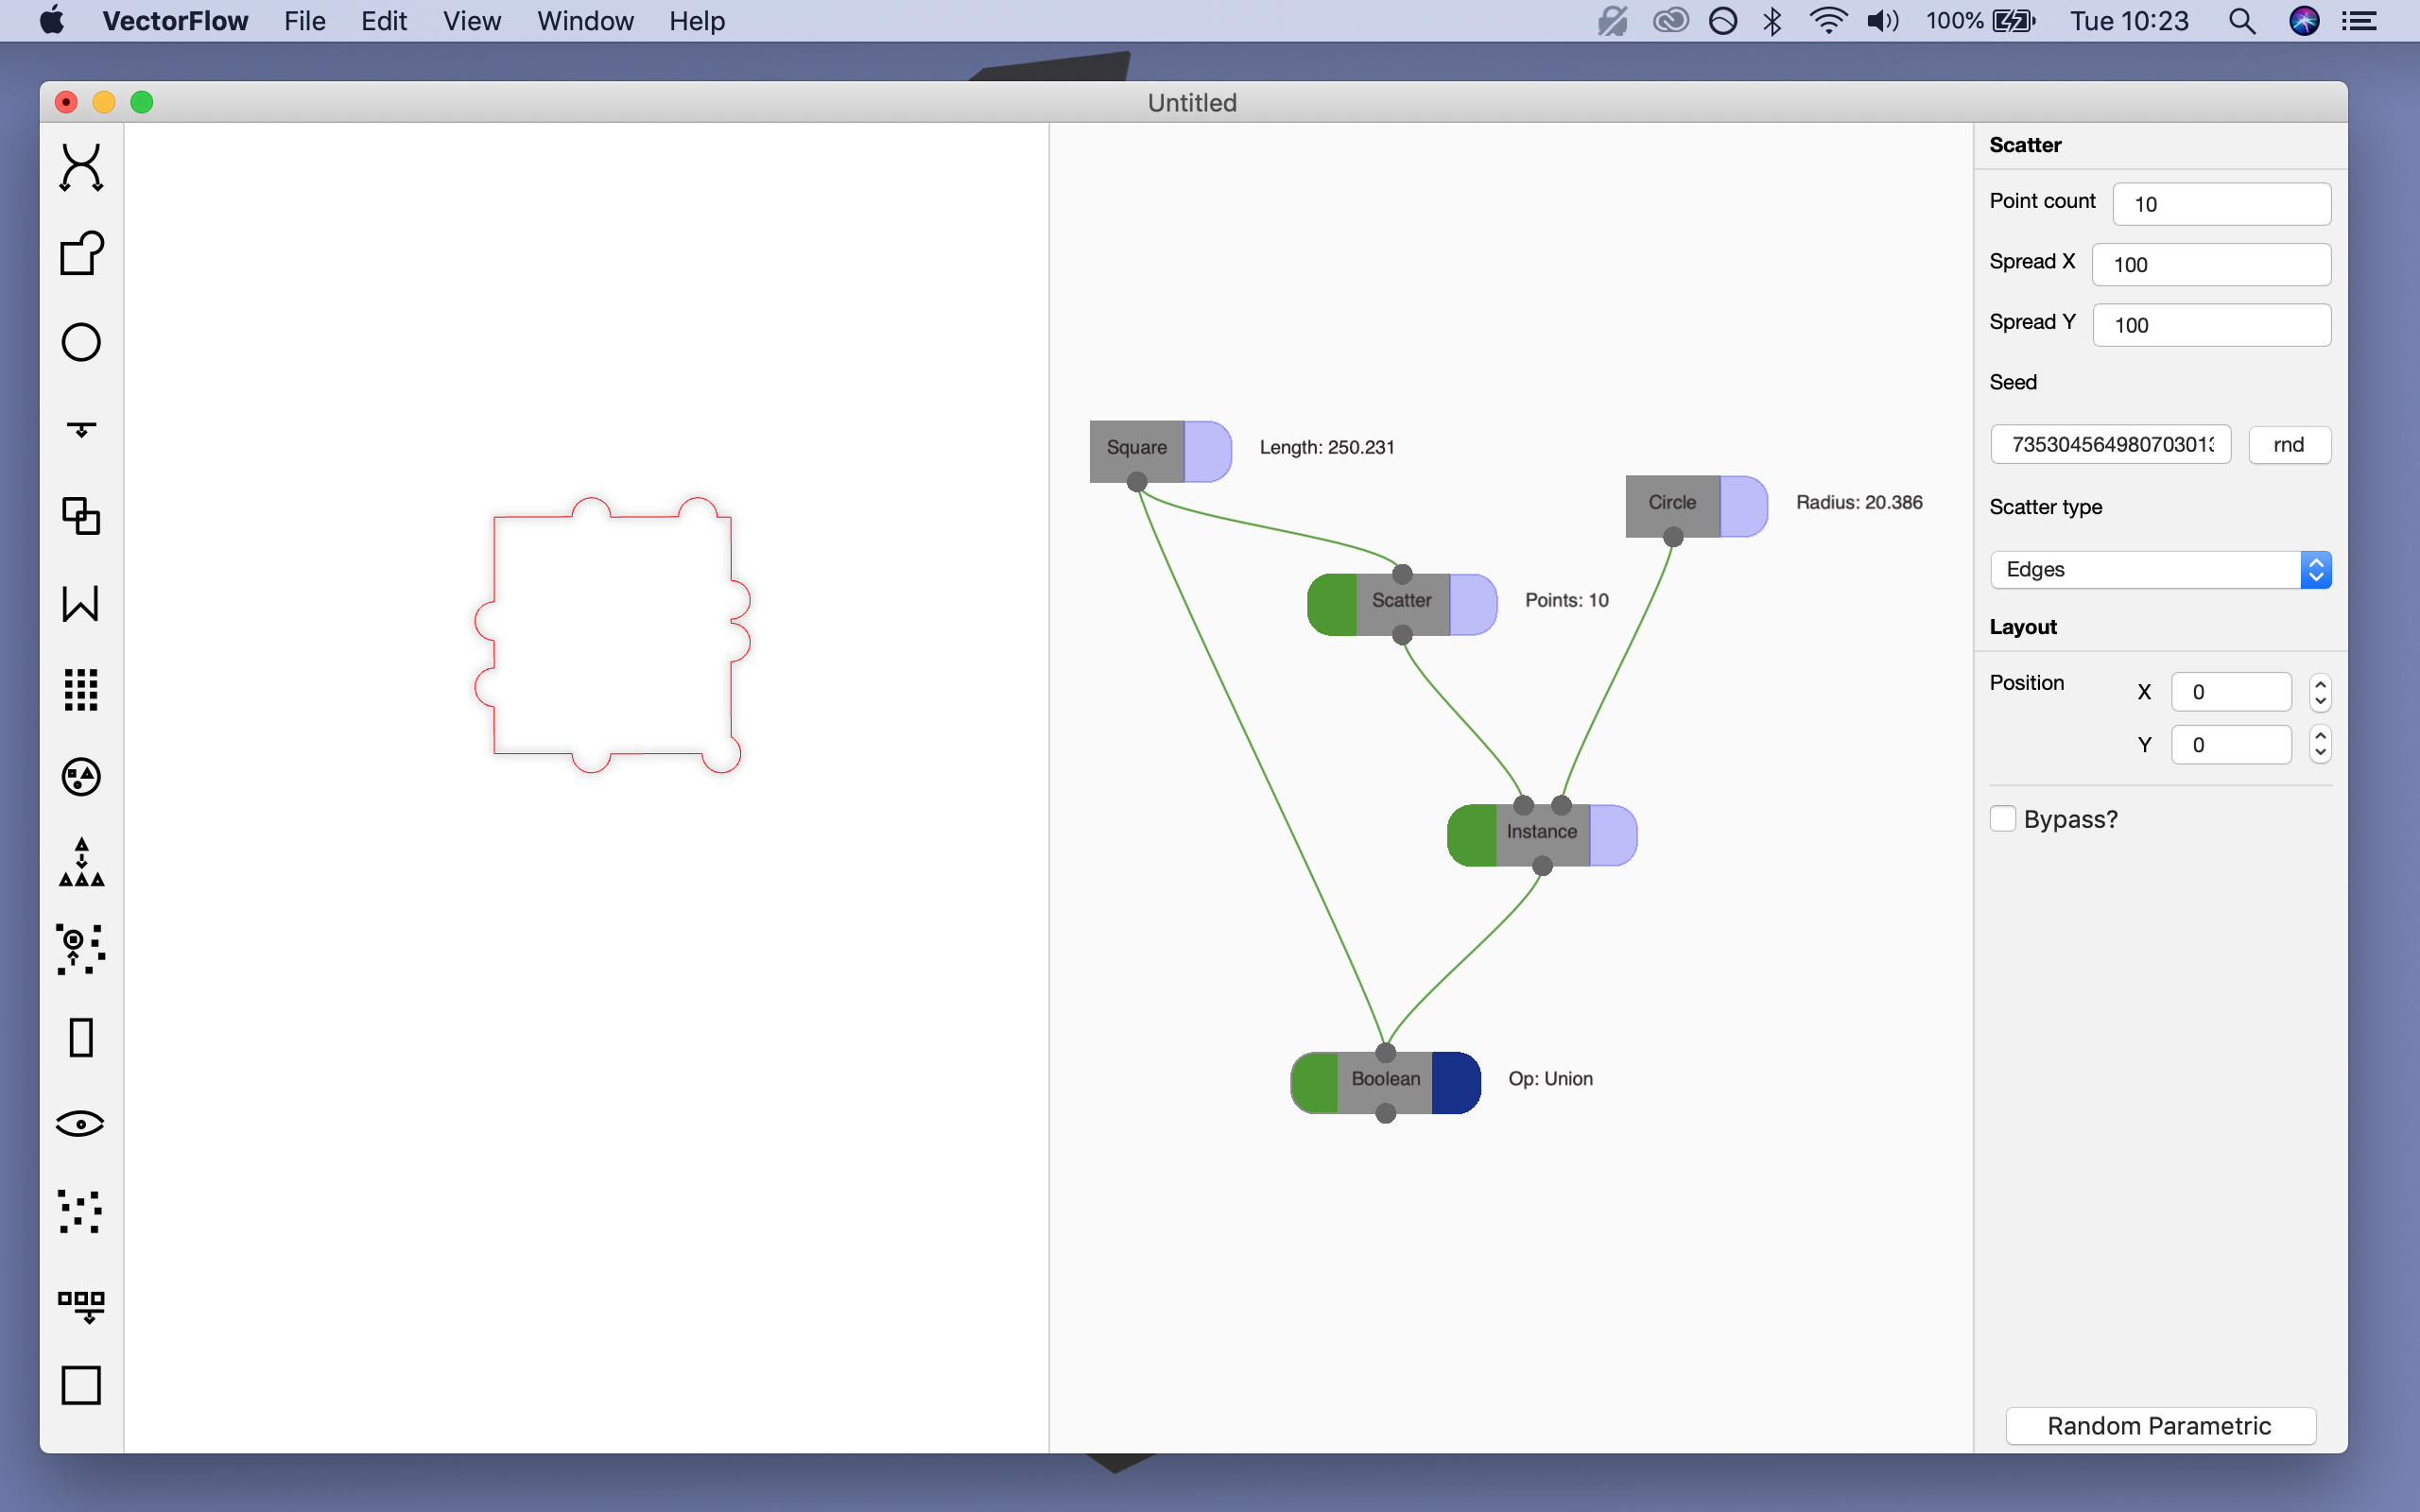The width and height of the screenshot is (2420, 1512).
Task: Click the triangles instance tool icon
Action: coord(81,863)
